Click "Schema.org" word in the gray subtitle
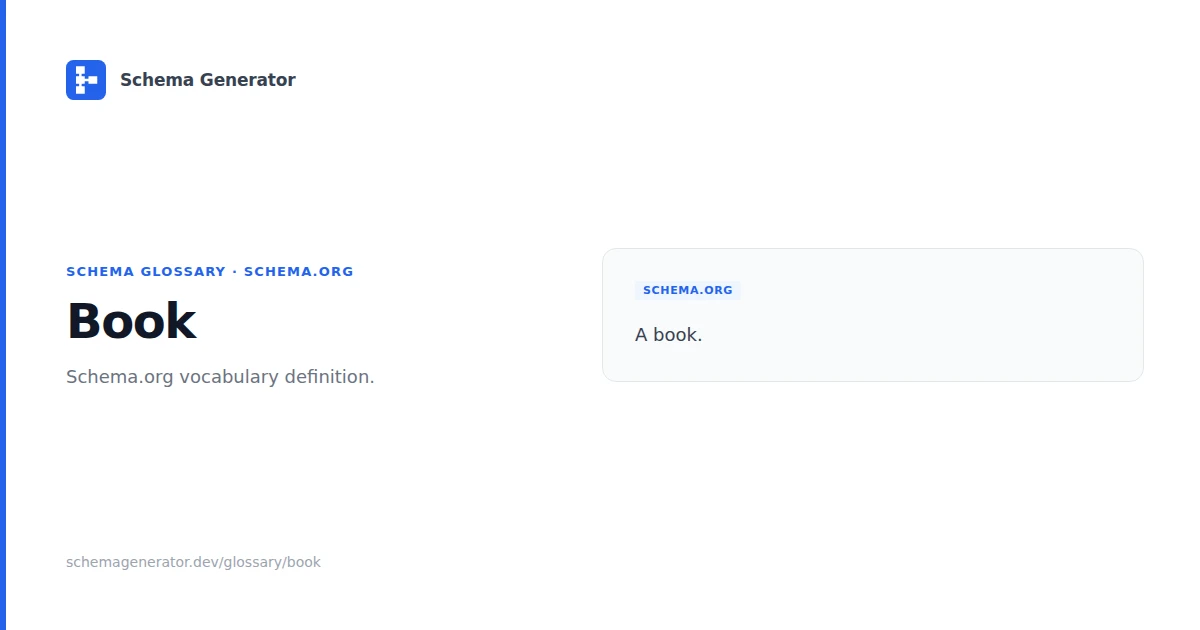 tap(120, 377)
